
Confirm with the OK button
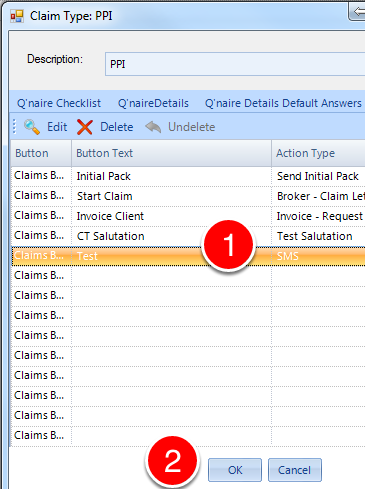click(235, 470)
